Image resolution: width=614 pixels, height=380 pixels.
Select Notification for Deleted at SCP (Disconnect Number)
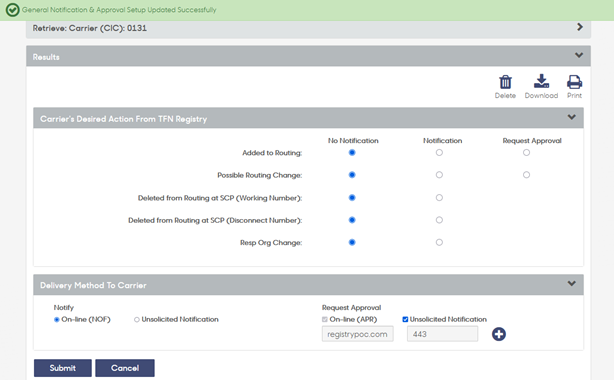coord(439,220)
